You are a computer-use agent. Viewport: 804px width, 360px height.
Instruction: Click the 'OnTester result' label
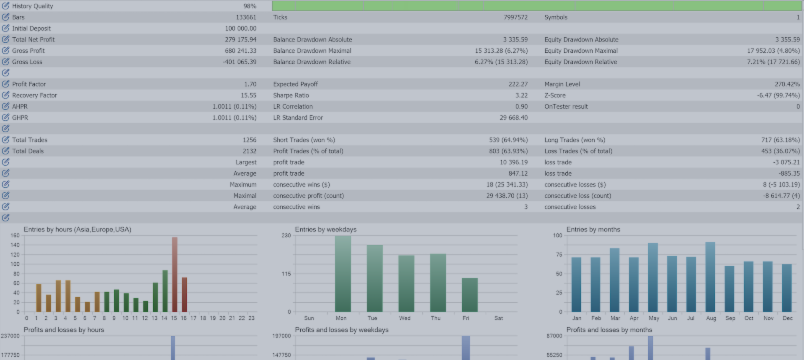tap(566, 107)
